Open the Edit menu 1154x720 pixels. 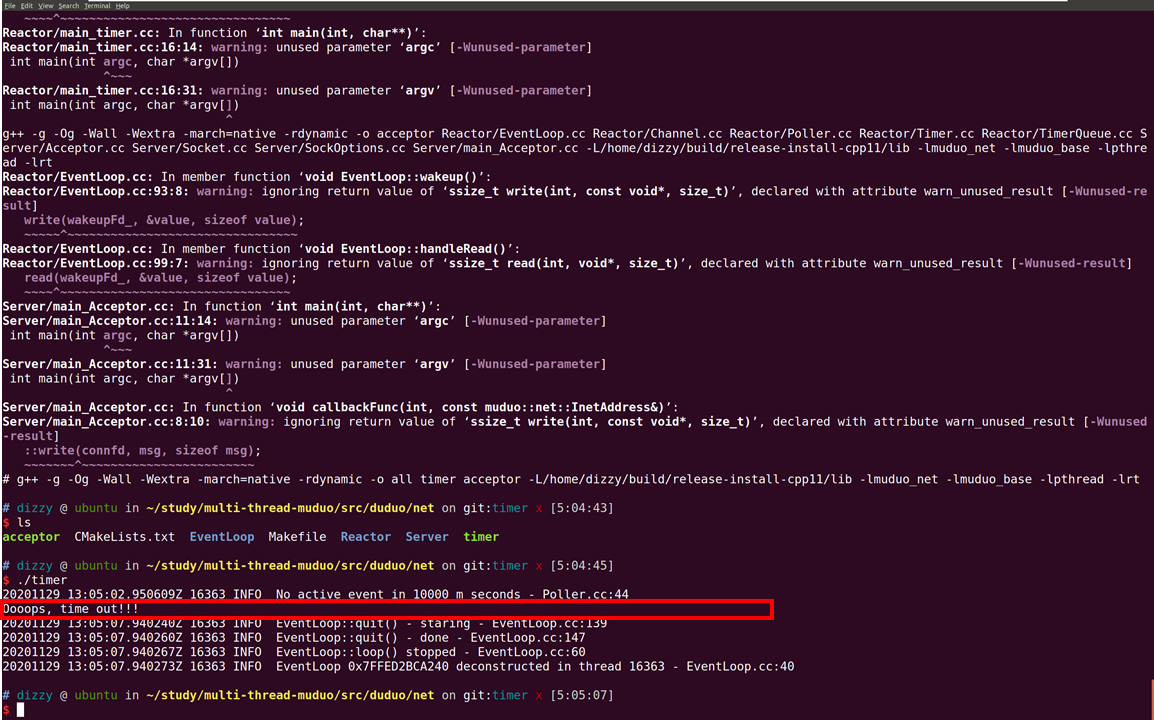point(27,5)
